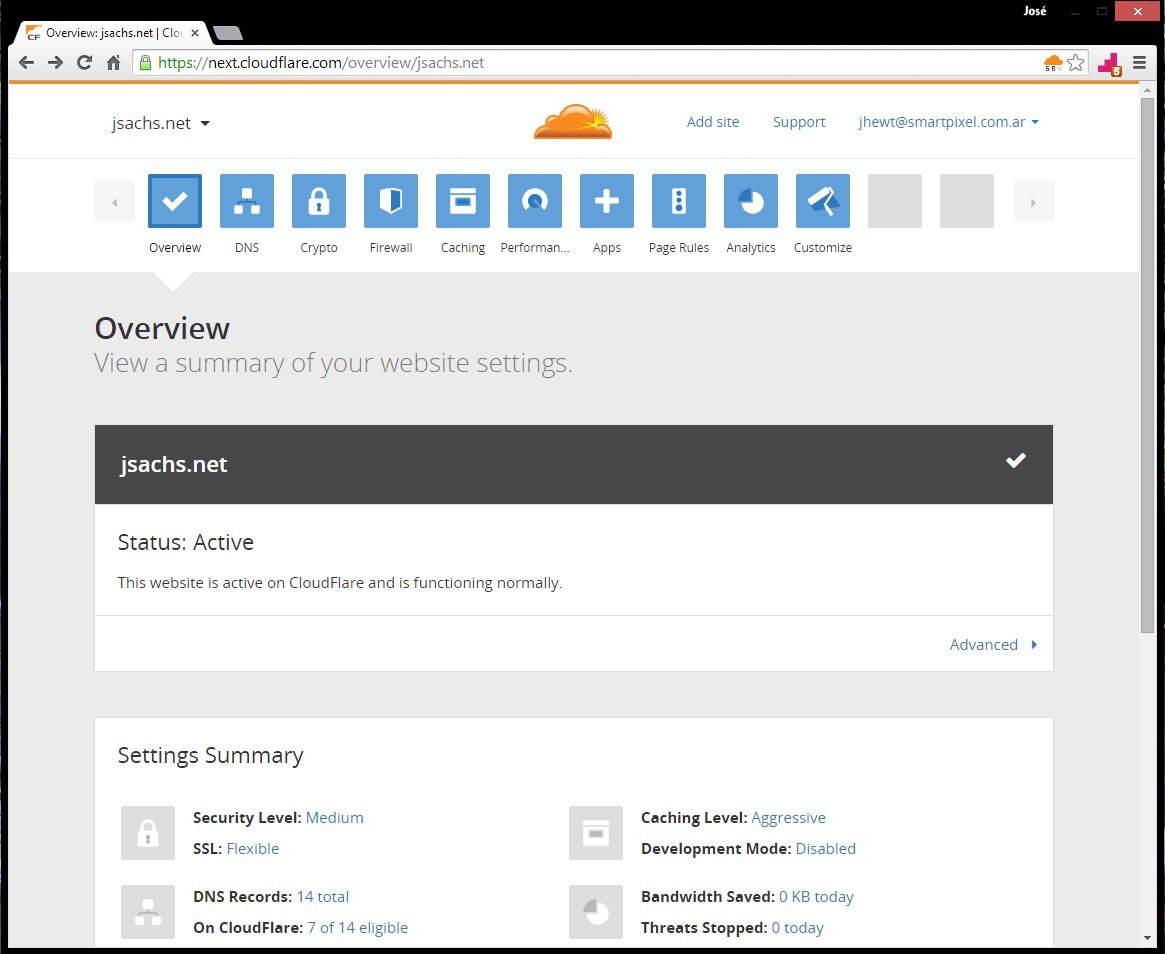Open the Firewall shield icon
This screenshot has width=1165, height=954.
coord(391,201)
